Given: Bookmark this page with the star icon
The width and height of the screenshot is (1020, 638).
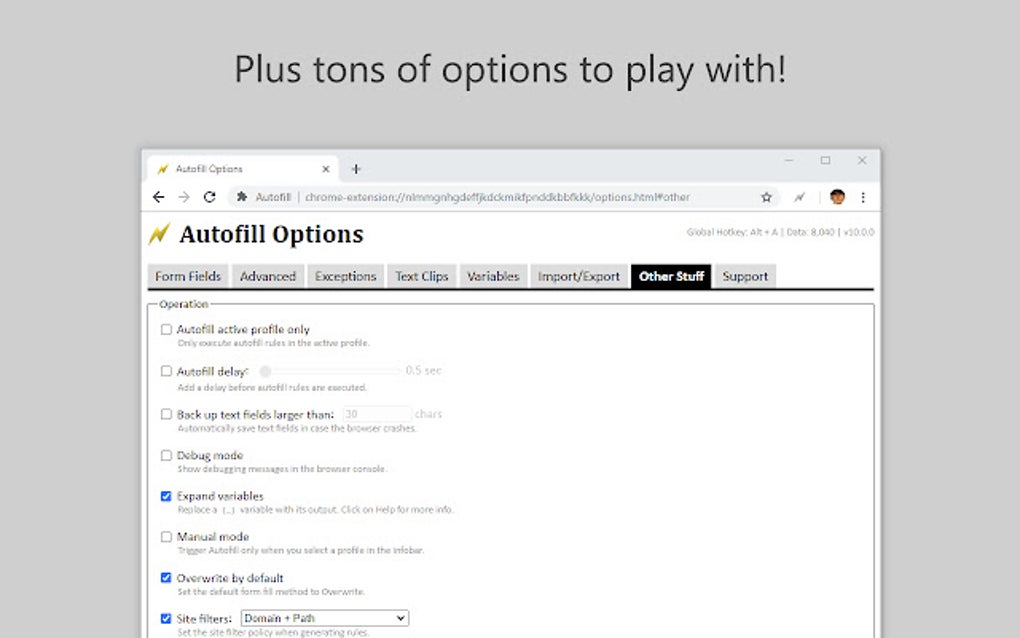Looking at the screenshot, I should [766, 197].
